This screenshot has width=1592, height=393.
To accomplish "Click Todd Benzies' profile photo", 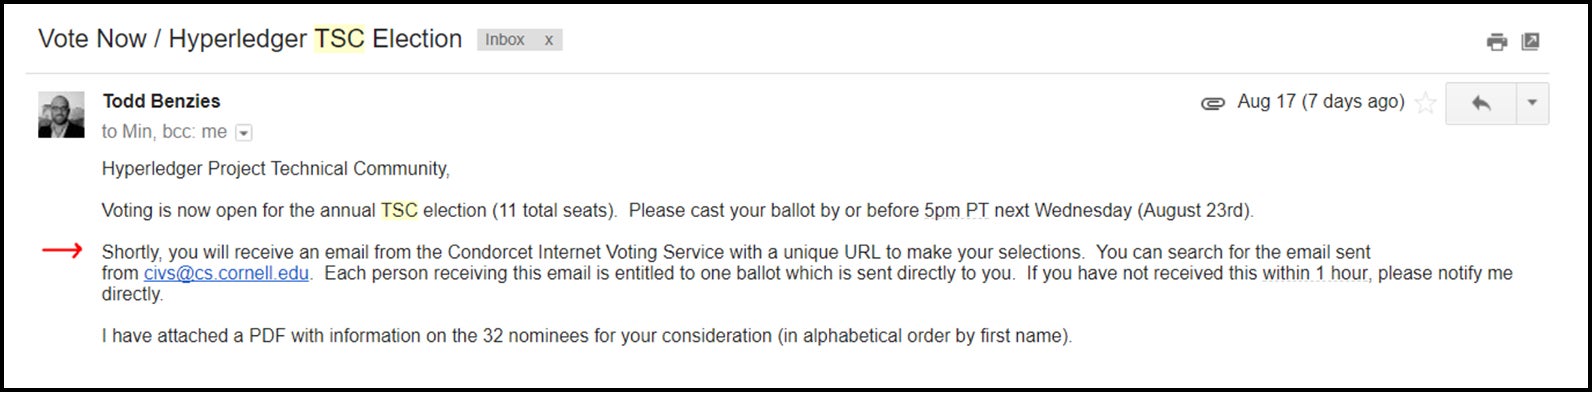I will point(61,114).
